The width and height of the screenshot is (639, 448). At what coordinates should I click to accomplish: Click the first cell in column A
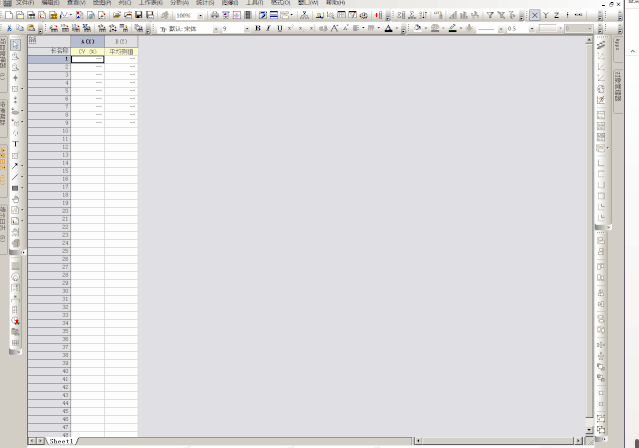(87, 59)
